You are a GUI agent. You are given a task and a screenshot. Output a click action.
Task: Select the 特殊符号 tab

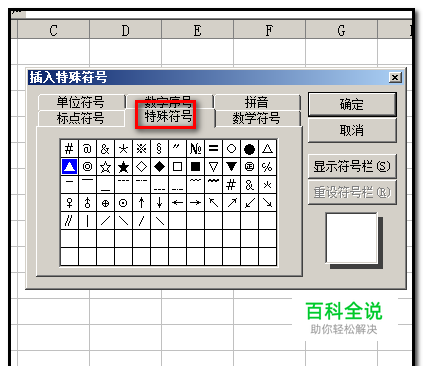(168, 116)
